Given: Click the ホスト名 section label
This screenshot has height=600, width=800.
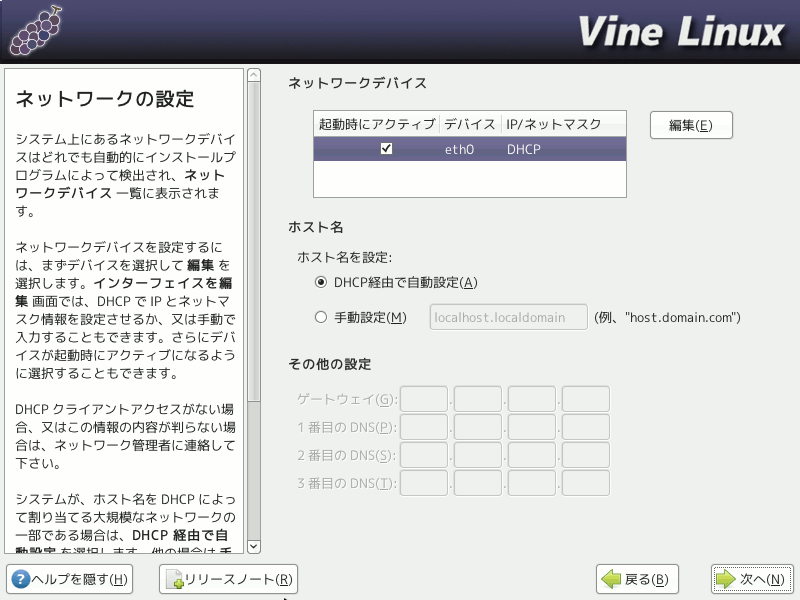Looking at the screenshot, I should (x=315, y=227).
